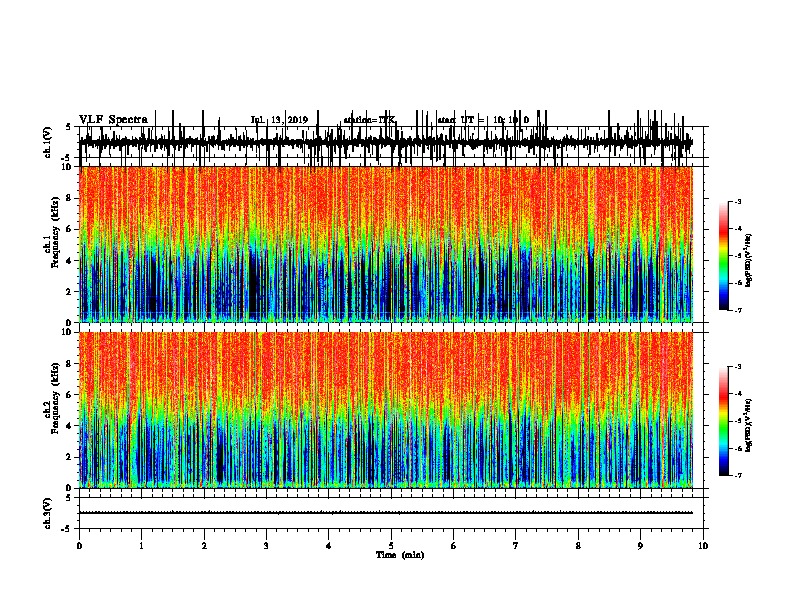Click ch.2 frequency tick label '4'
Screen dimensions: 792x612
(70, 426)
